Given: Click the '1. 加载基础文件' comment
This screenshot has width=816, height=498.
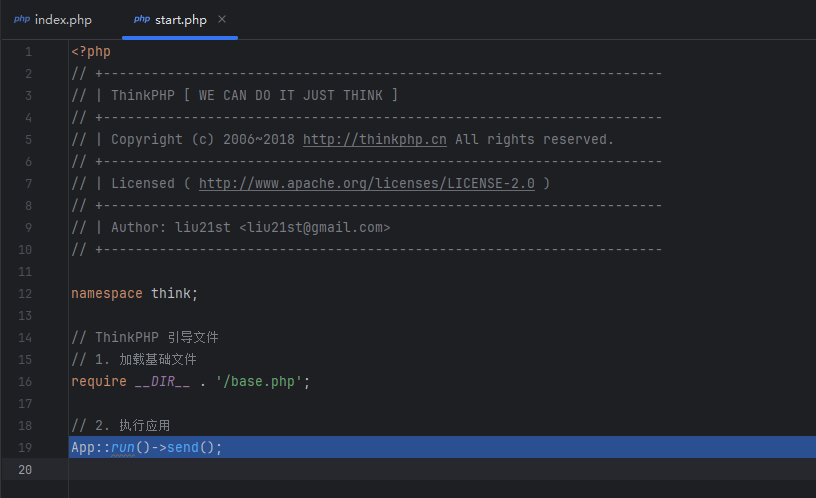Looking at the screenshot, I should pos(134,360).
